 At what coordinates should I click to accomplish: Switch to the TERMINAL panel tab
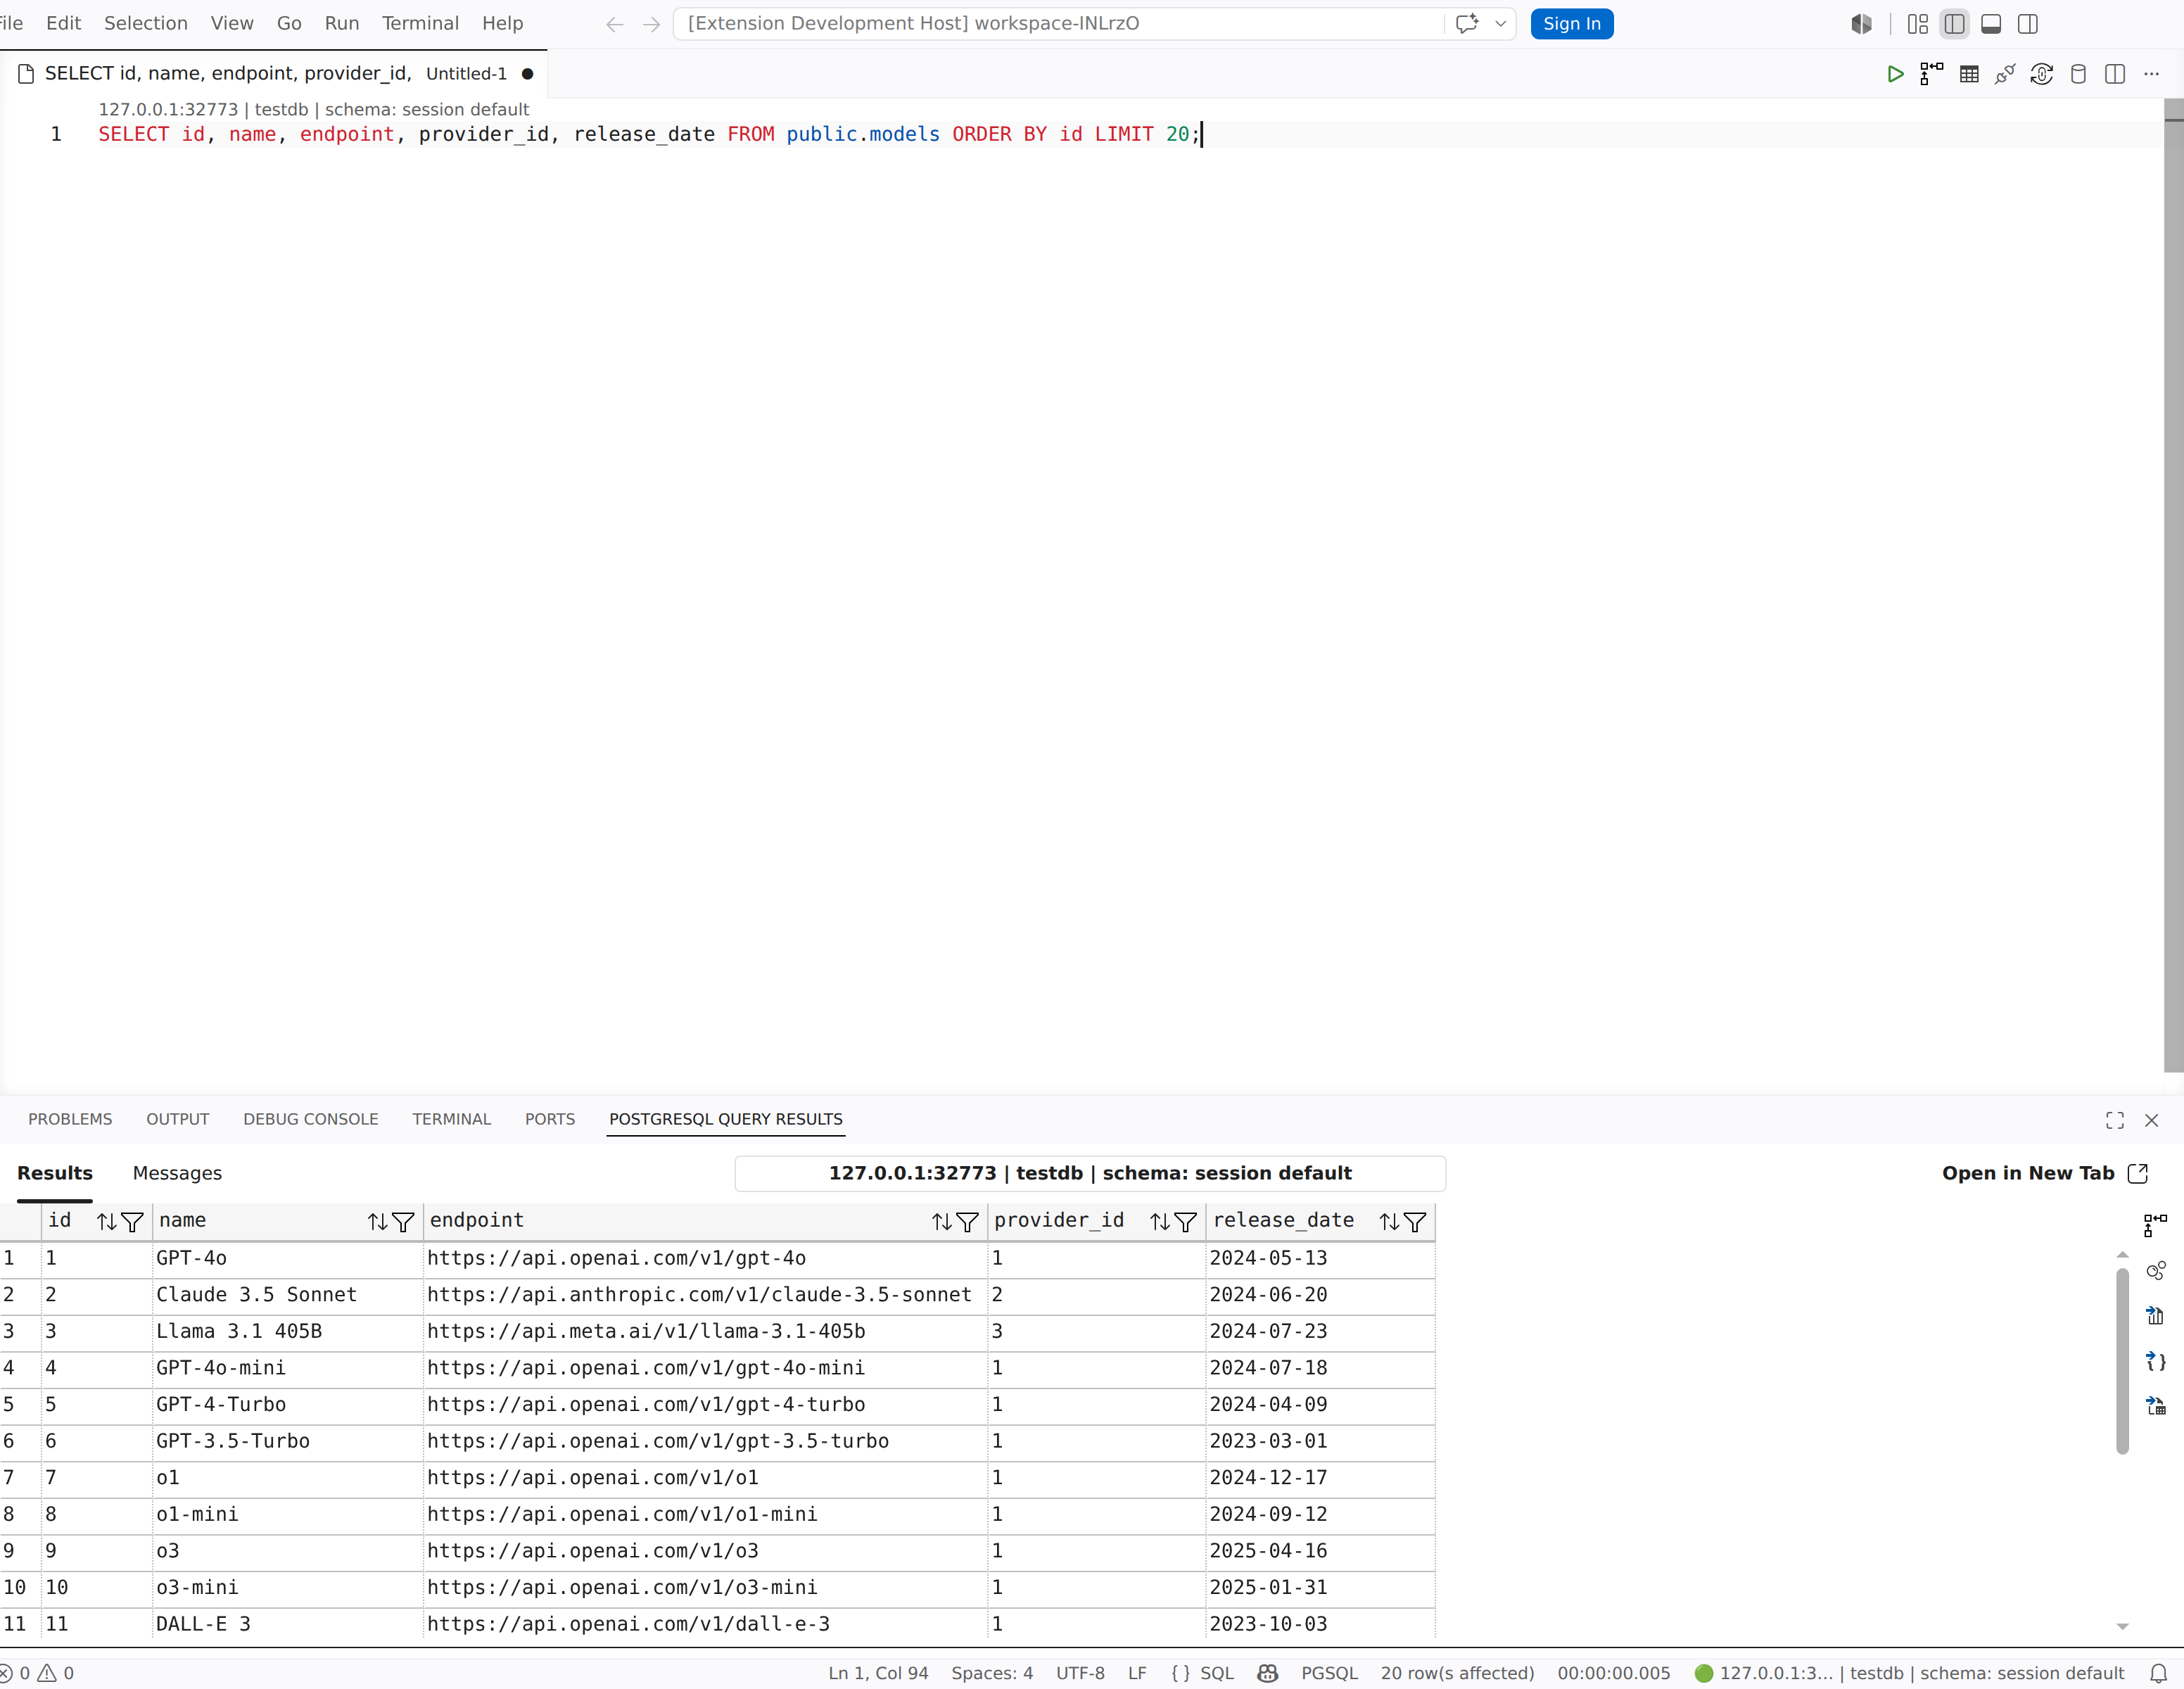click(452, 1119)
